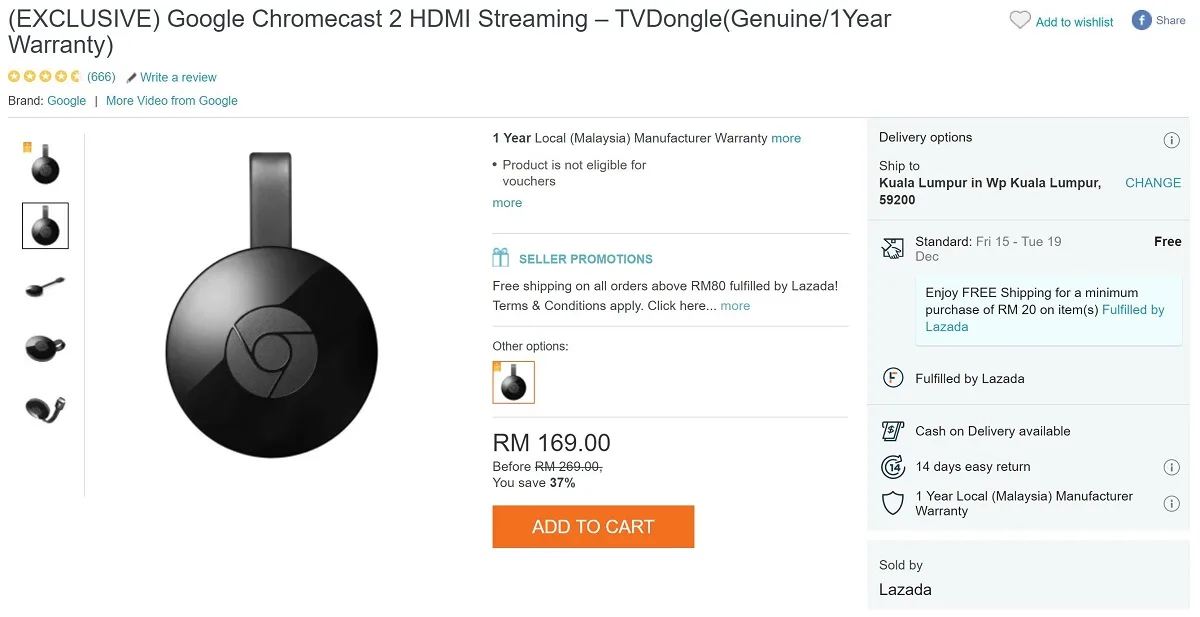The height and width of the screenshot is (617, 1200).
Task: Select the Chromecast side-view thumbnail
Action: click(x=45, y=287)
